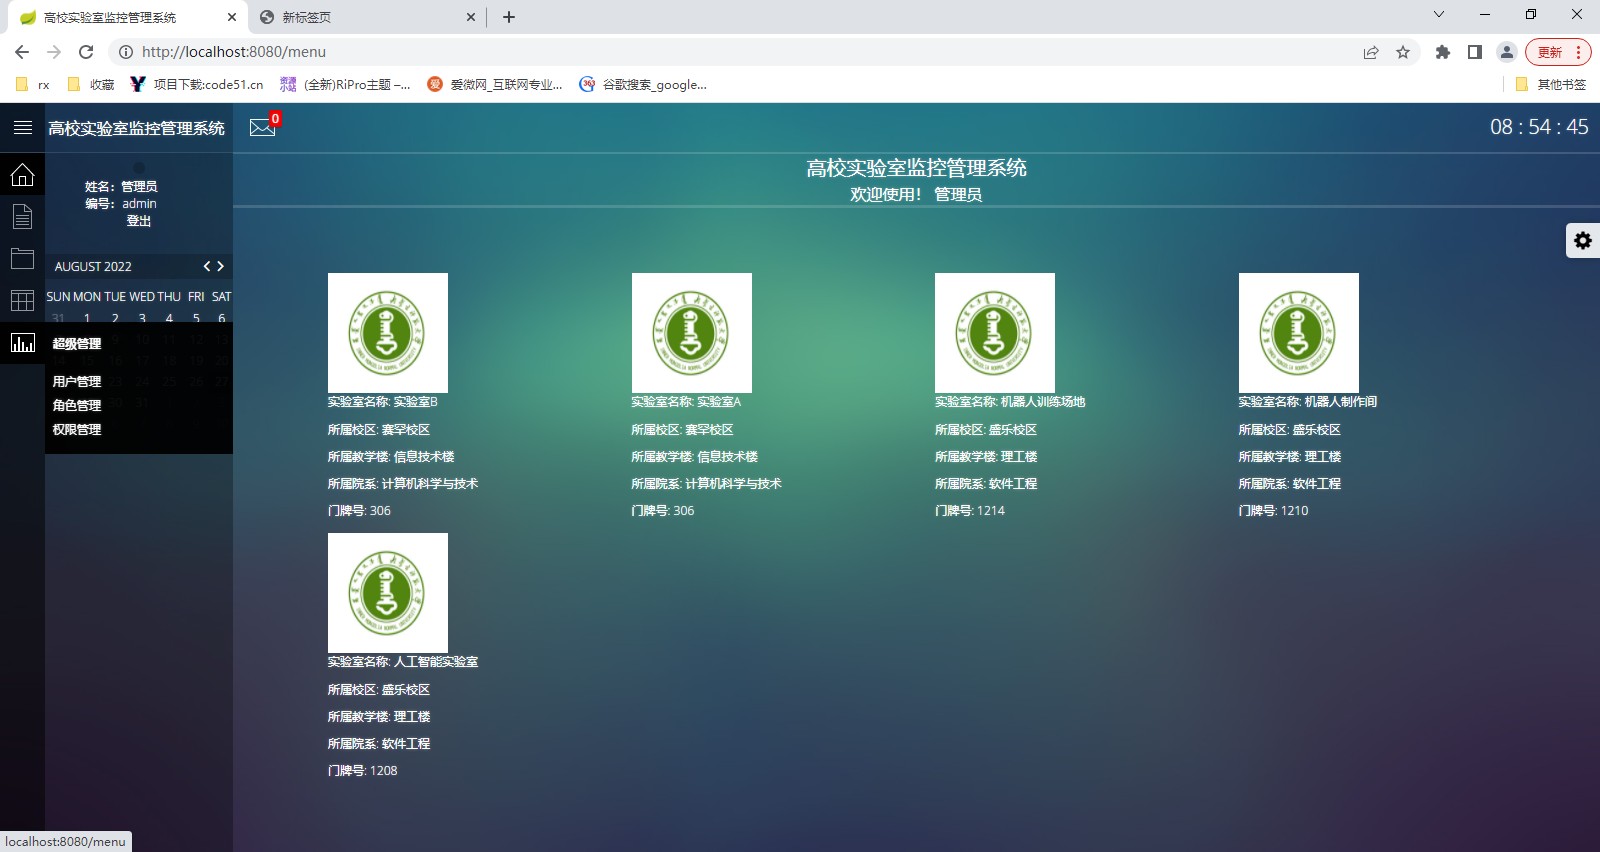The image size is (1600, 852).
Task: Click text 门牌号: 1210
Action: 1273,511
